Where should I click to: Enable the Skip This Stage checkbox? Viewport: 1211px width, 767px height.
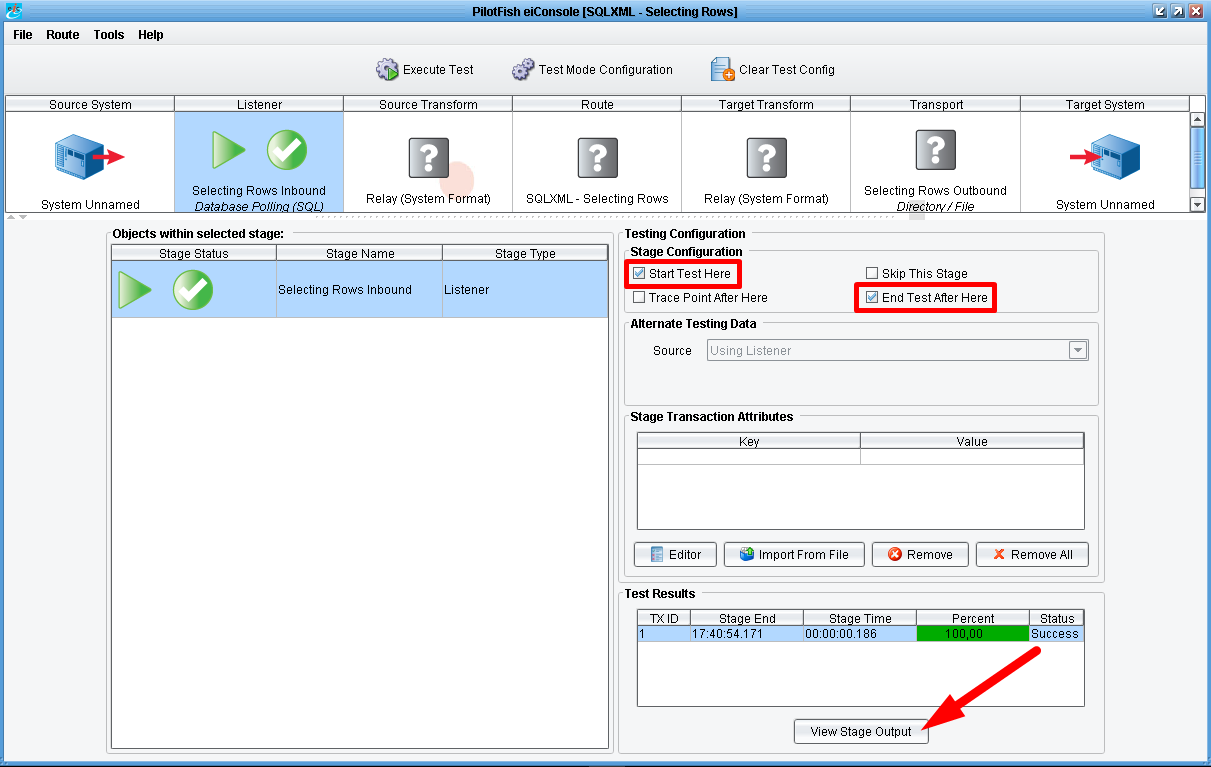pos(872,273)
